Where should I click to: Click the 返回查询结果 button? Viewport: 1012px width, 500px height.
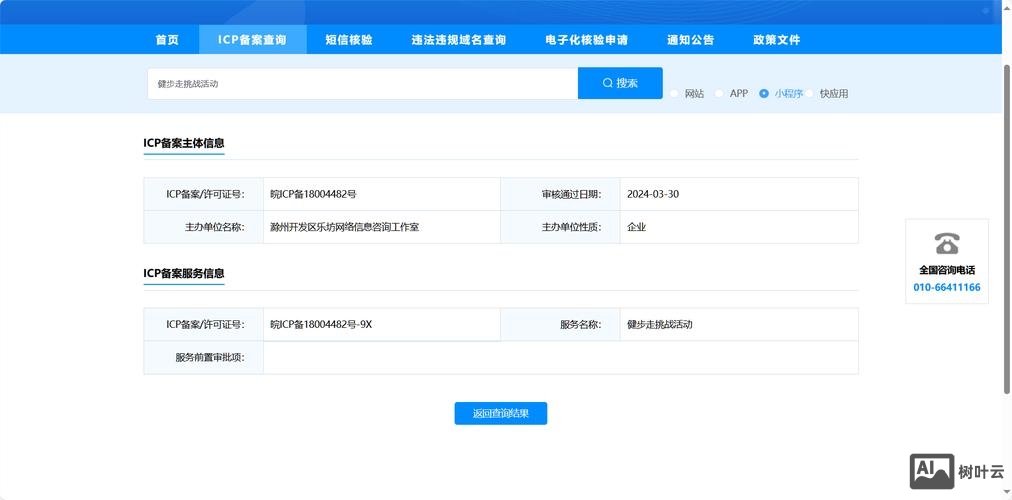[x=501, y=414]
